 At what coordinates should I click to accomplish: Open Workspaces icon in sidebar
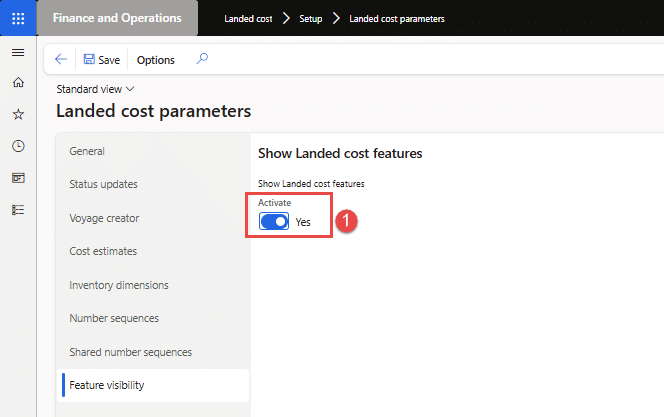click(x=18, y=178)
